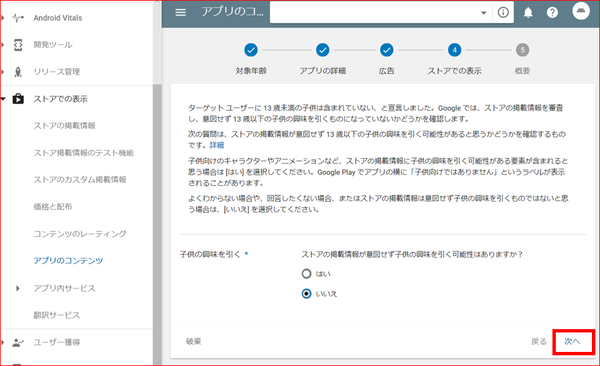This screenshot has height=366, width=600.
Task: Click the Android Vitals pulse icon
Action: tap(18, 18)
